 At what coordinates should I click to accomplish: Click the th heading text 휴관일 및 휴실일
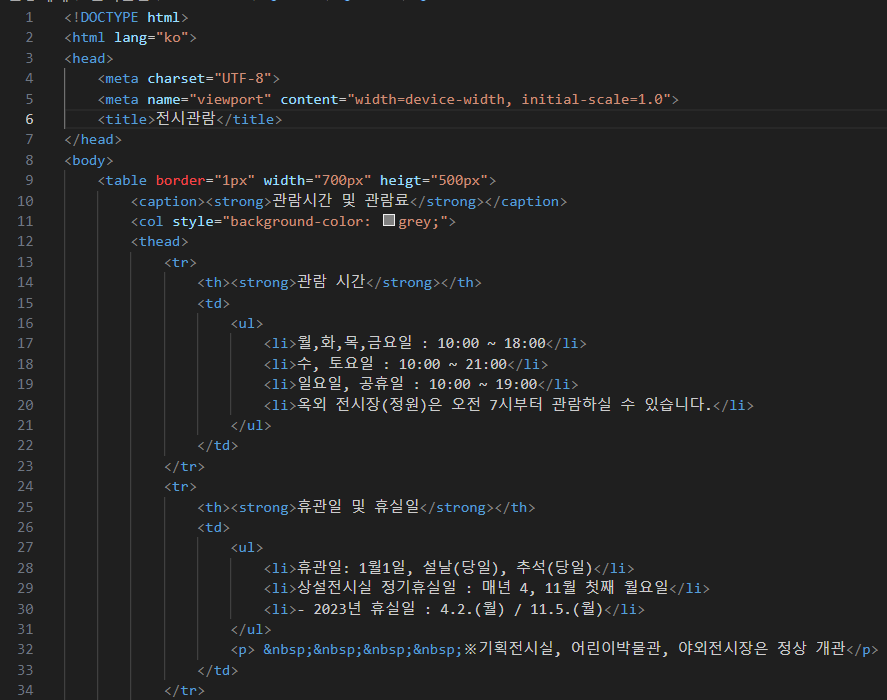pyautogui.click(x=358, y=506)
